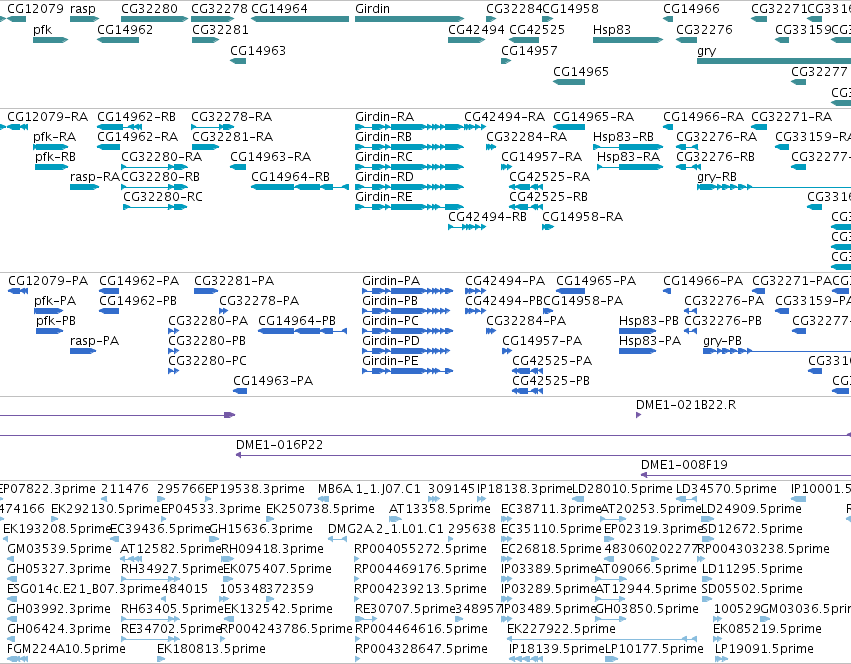Select transcript rasp-RA
Viewport: 851px width, 664px height.
pos(94,177)
